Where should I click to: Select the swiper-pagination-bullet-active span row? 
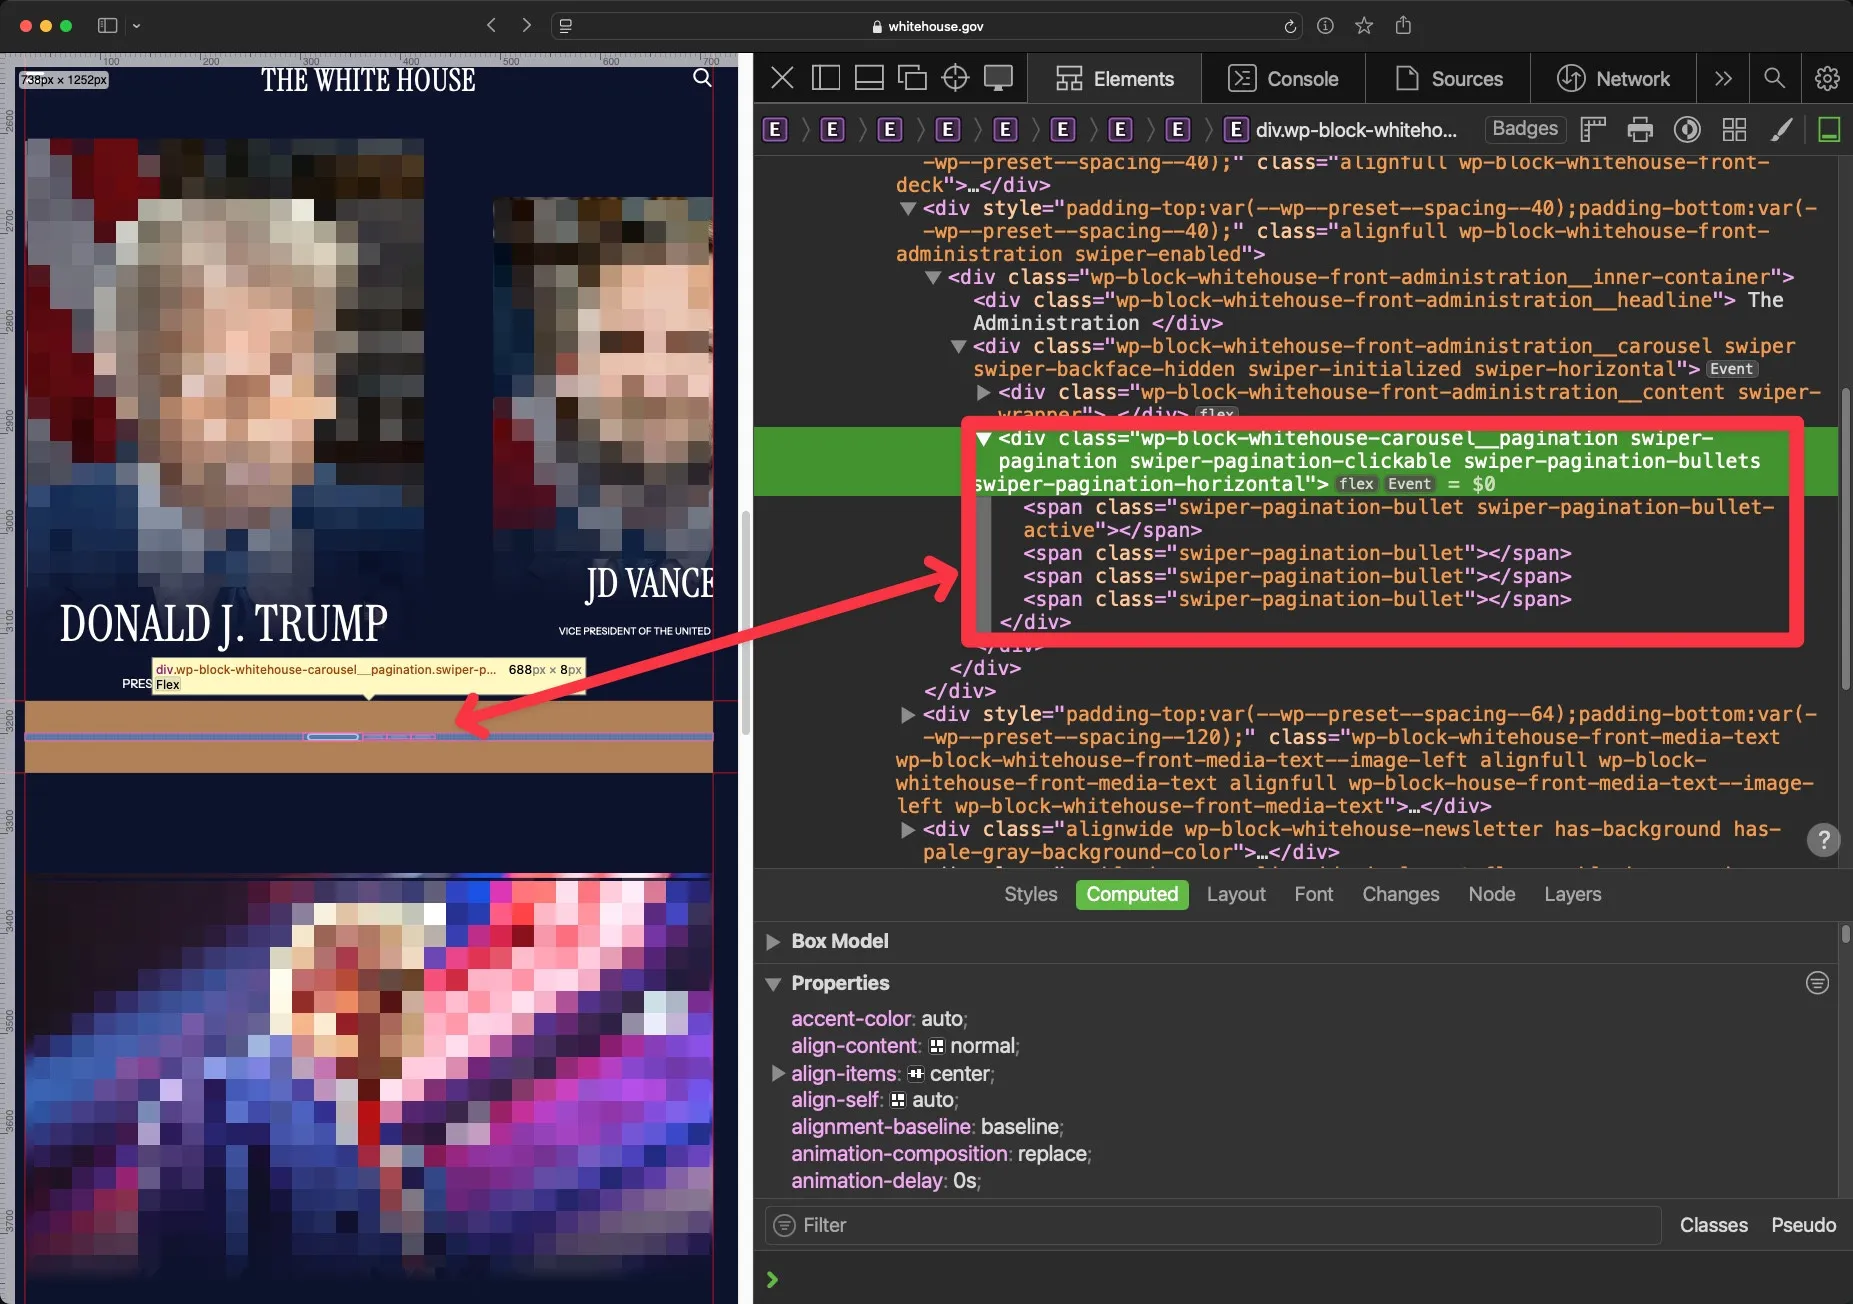(1398, 518)
